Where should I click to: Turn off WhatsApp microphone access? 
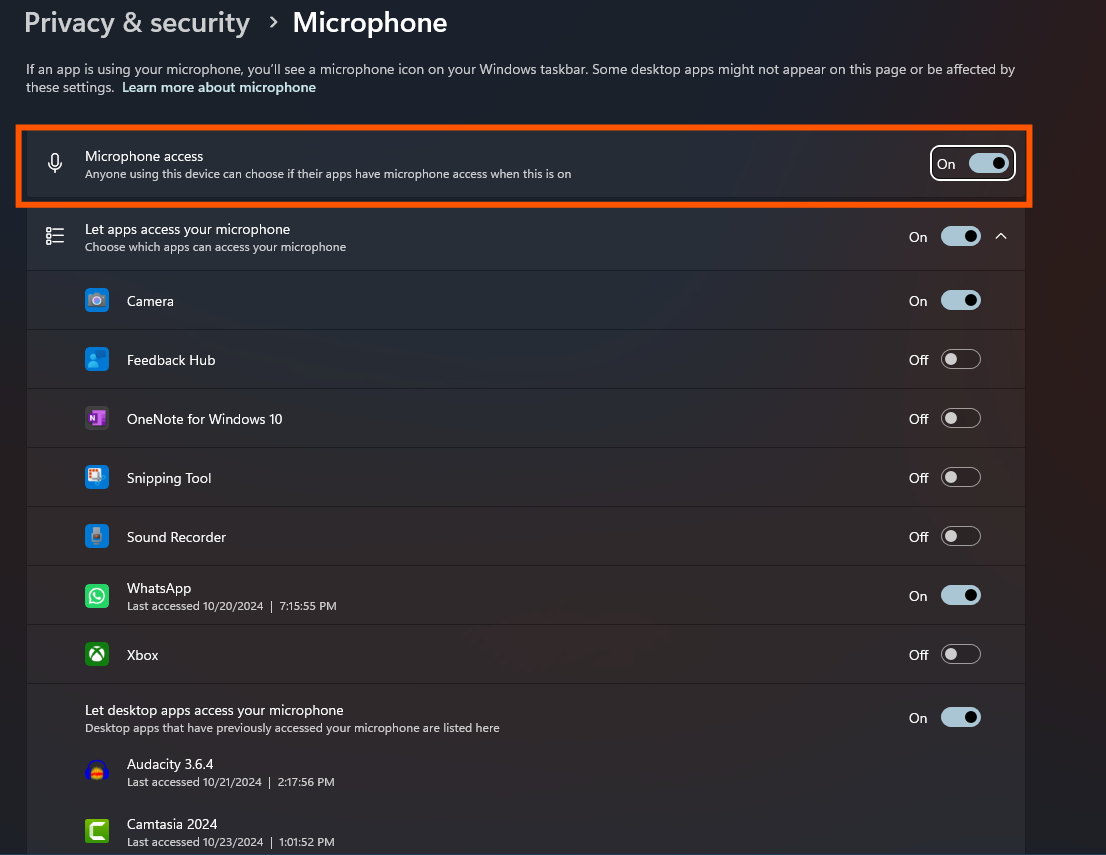(x=960, y=595)
